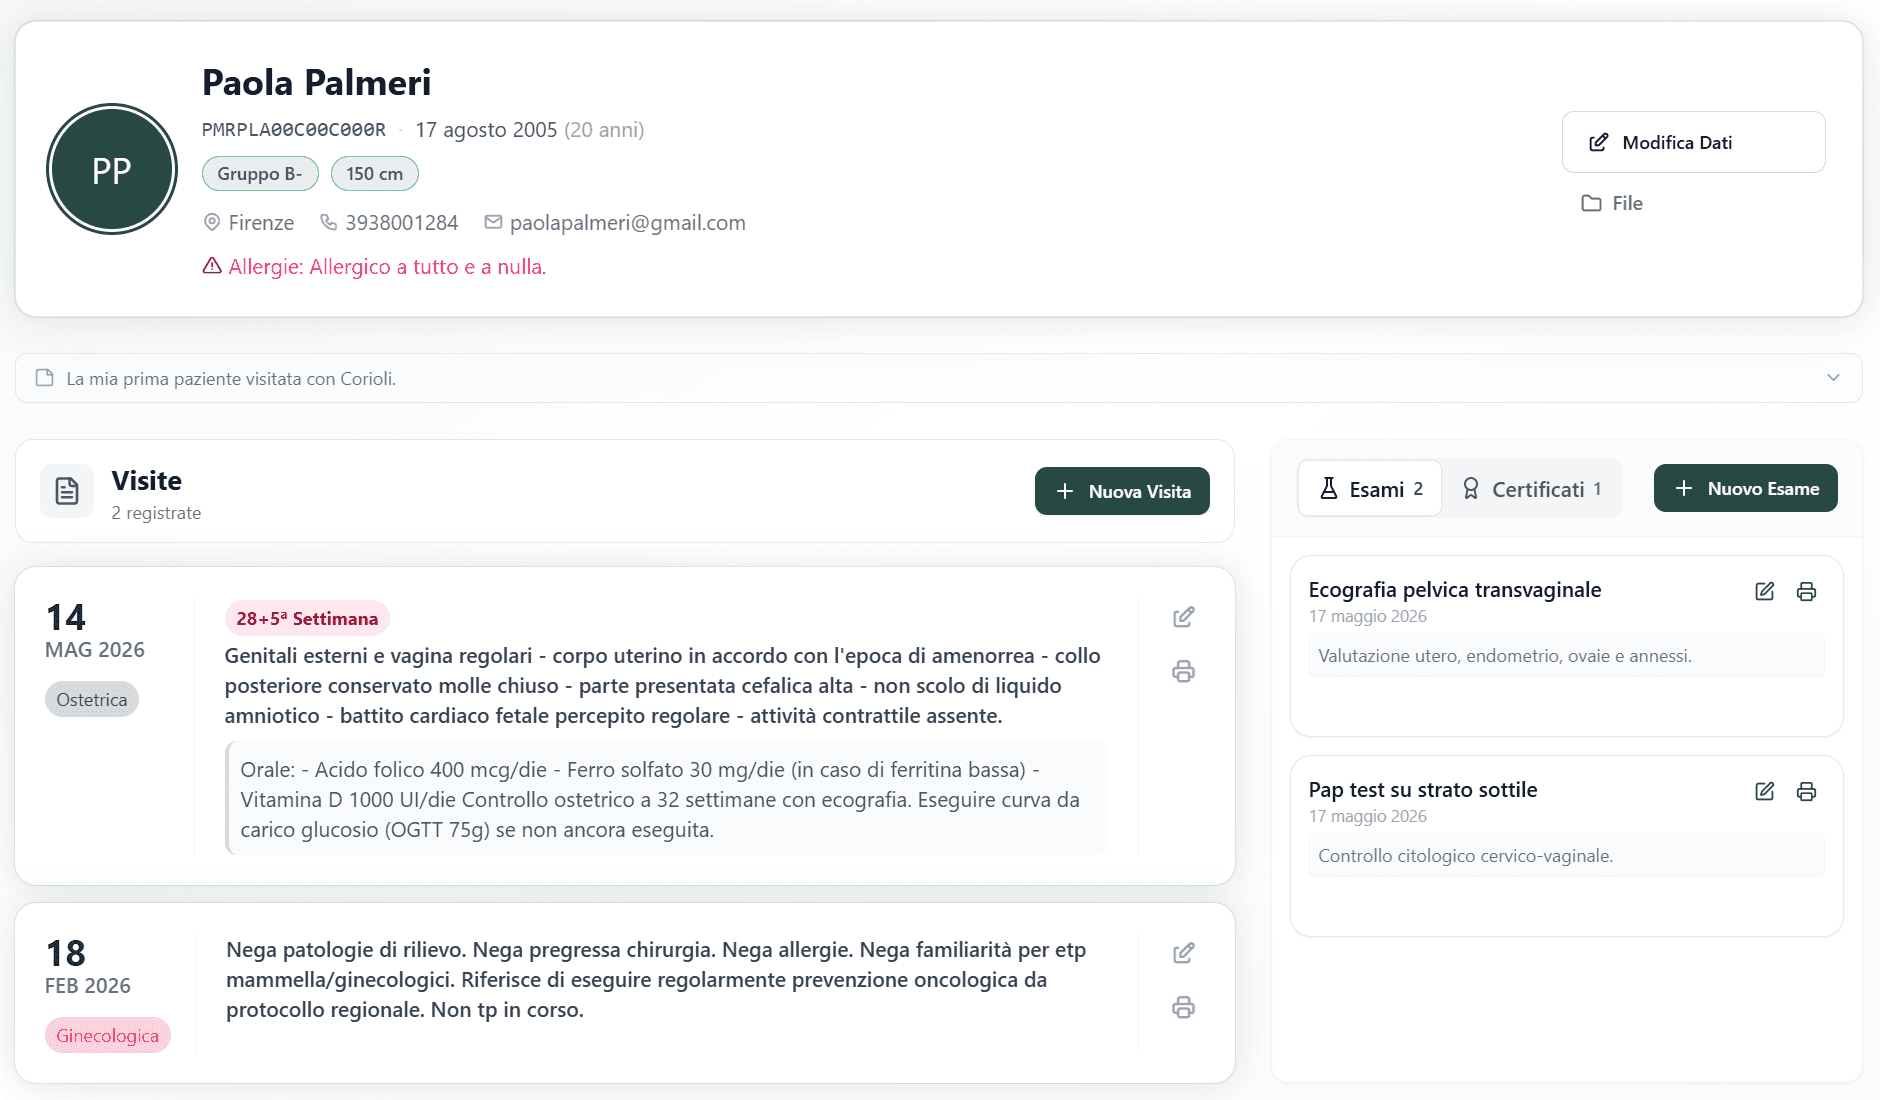
Task: Click the Nuova Visita button
Action: click(x=1122, y=491)
